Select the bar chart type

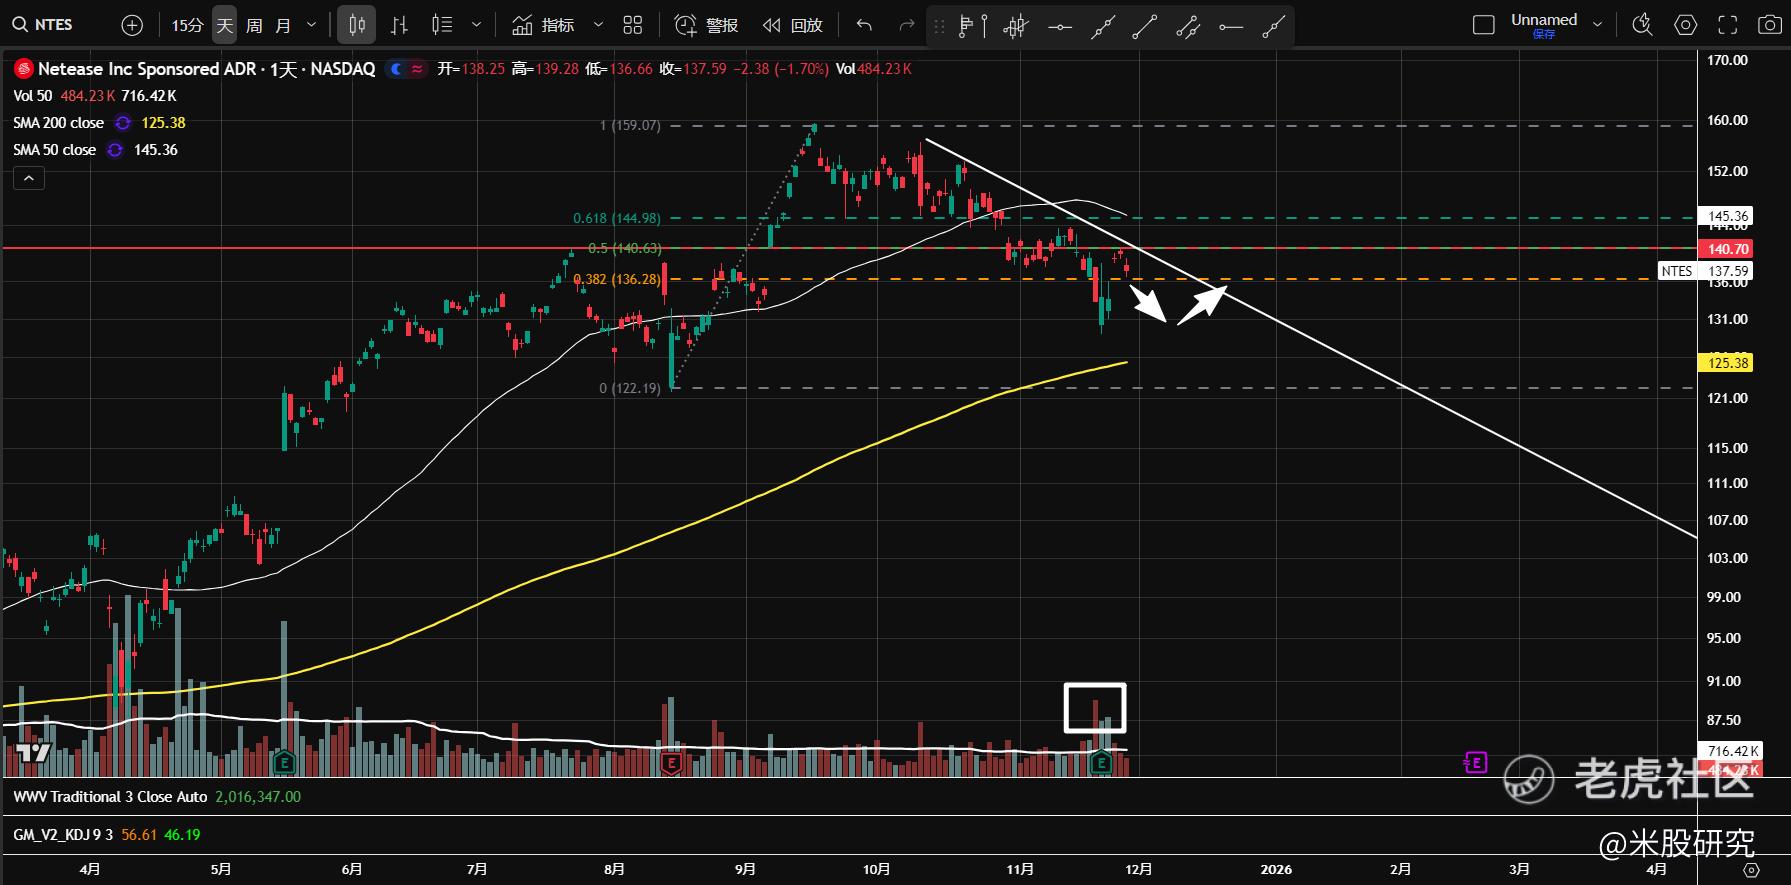399,25
